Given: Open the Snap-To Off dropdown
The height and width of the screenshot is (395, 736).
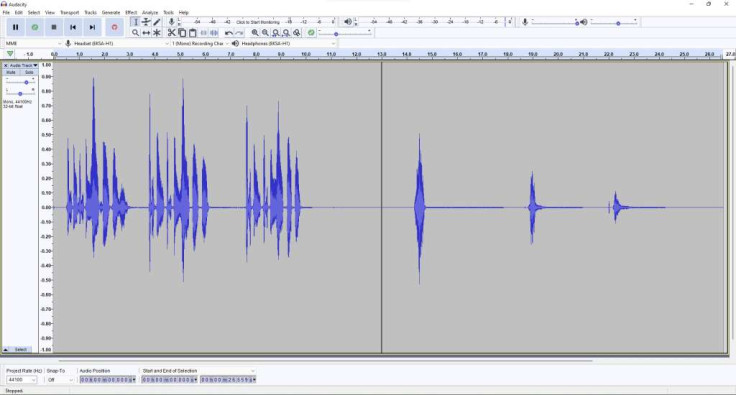Looking at the screenshot, I should click(60, 380).
